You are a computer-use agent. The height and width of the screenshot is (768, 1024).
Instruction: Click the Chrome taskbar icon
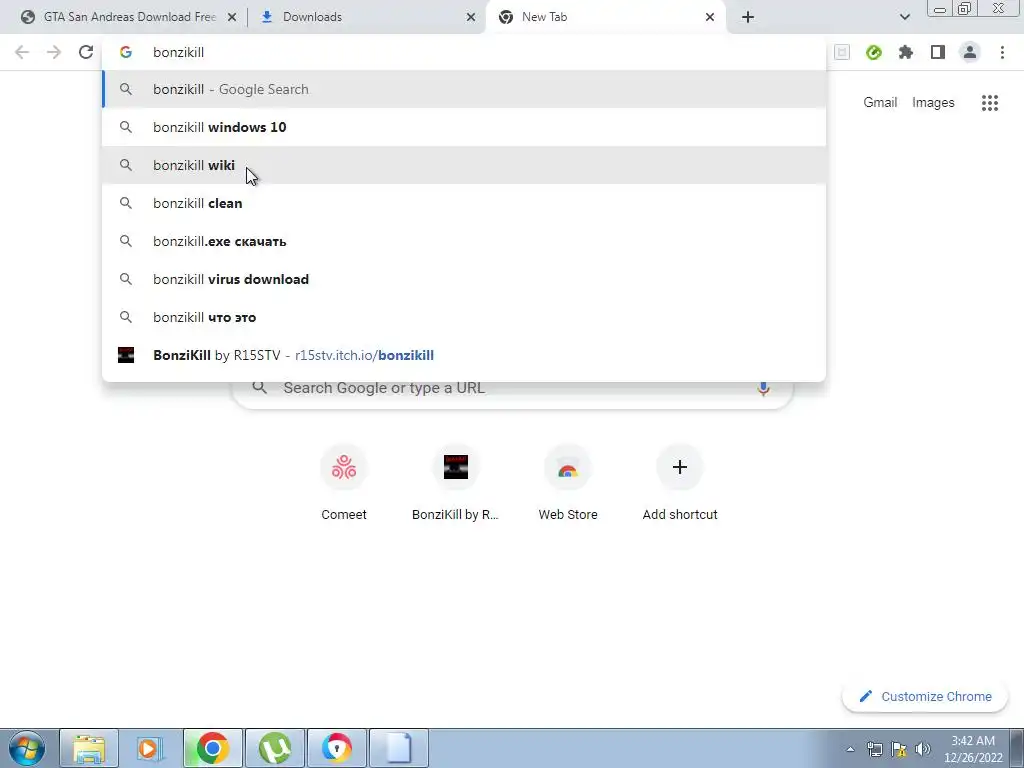pyautogui.click(x=213, y=748)
